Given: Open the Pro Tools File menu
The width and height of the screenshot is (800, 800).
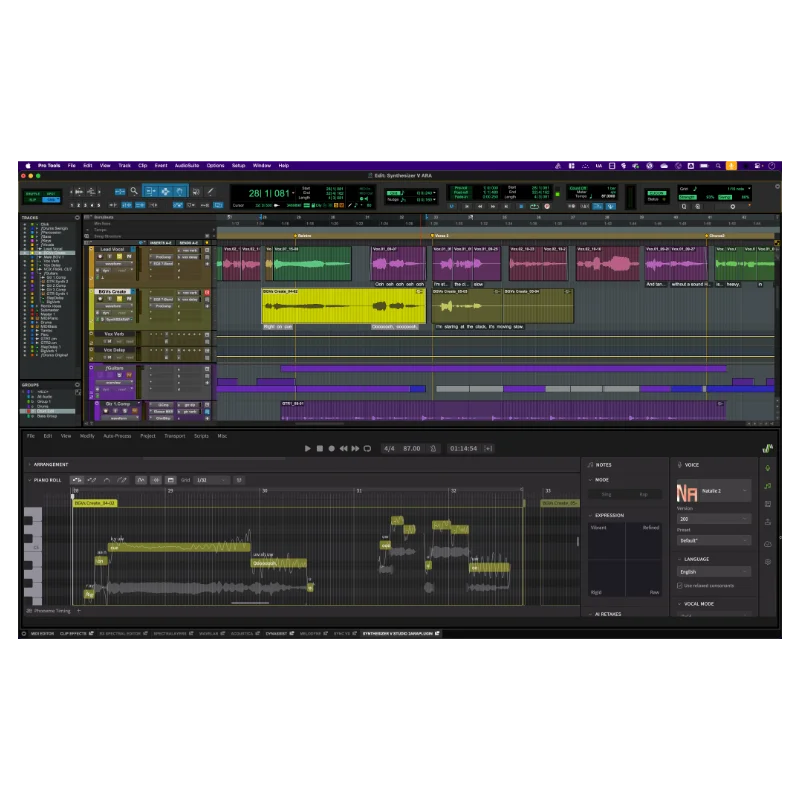Looking at the screenshot, I should [71, 166].
